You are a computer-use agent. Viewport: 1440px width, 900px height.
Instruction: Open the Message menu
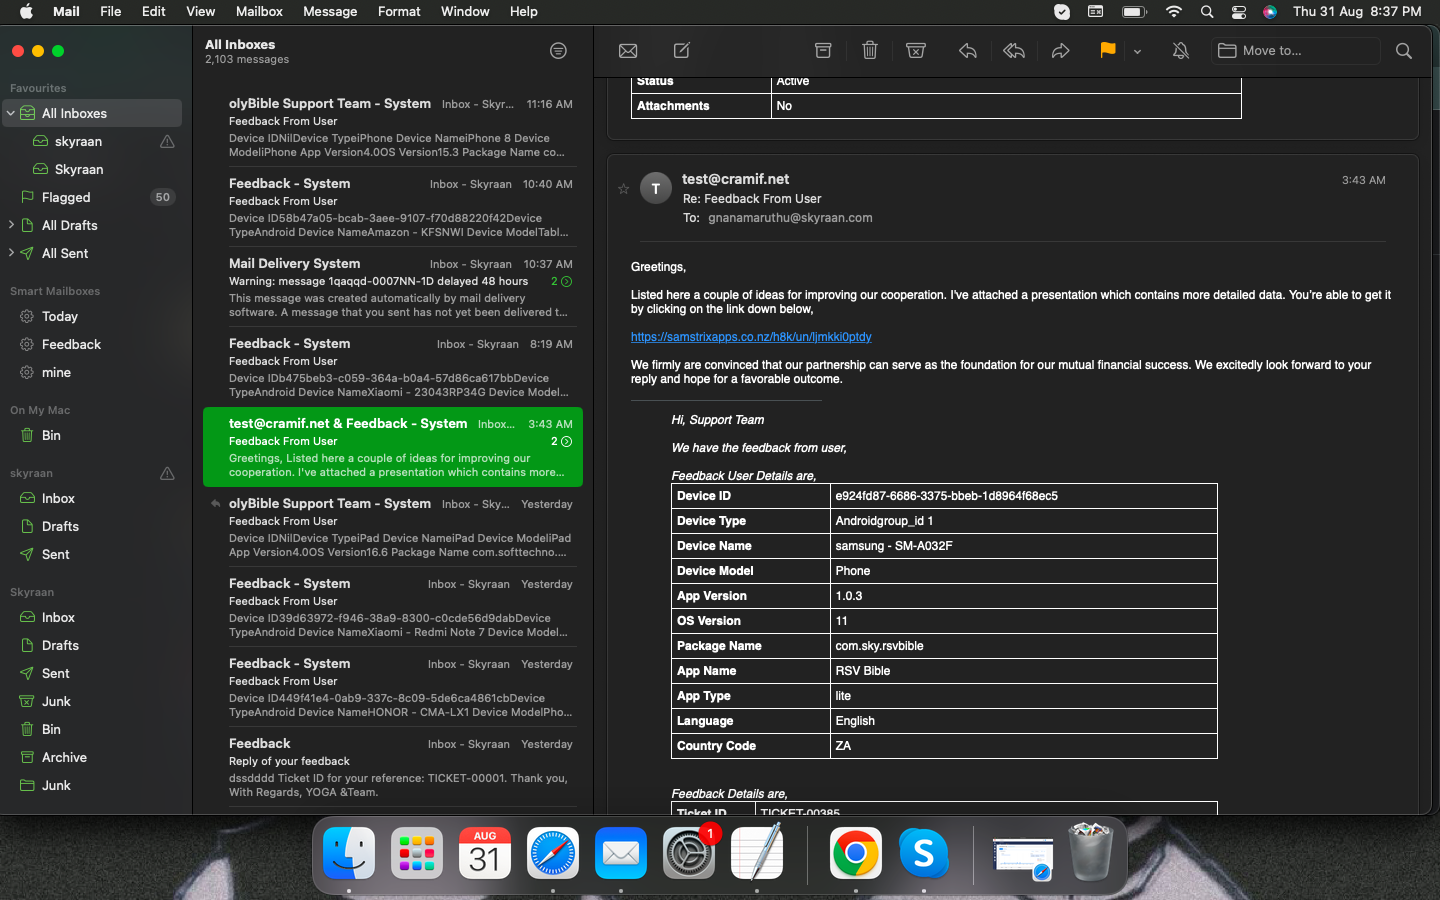tap(330, 11)
